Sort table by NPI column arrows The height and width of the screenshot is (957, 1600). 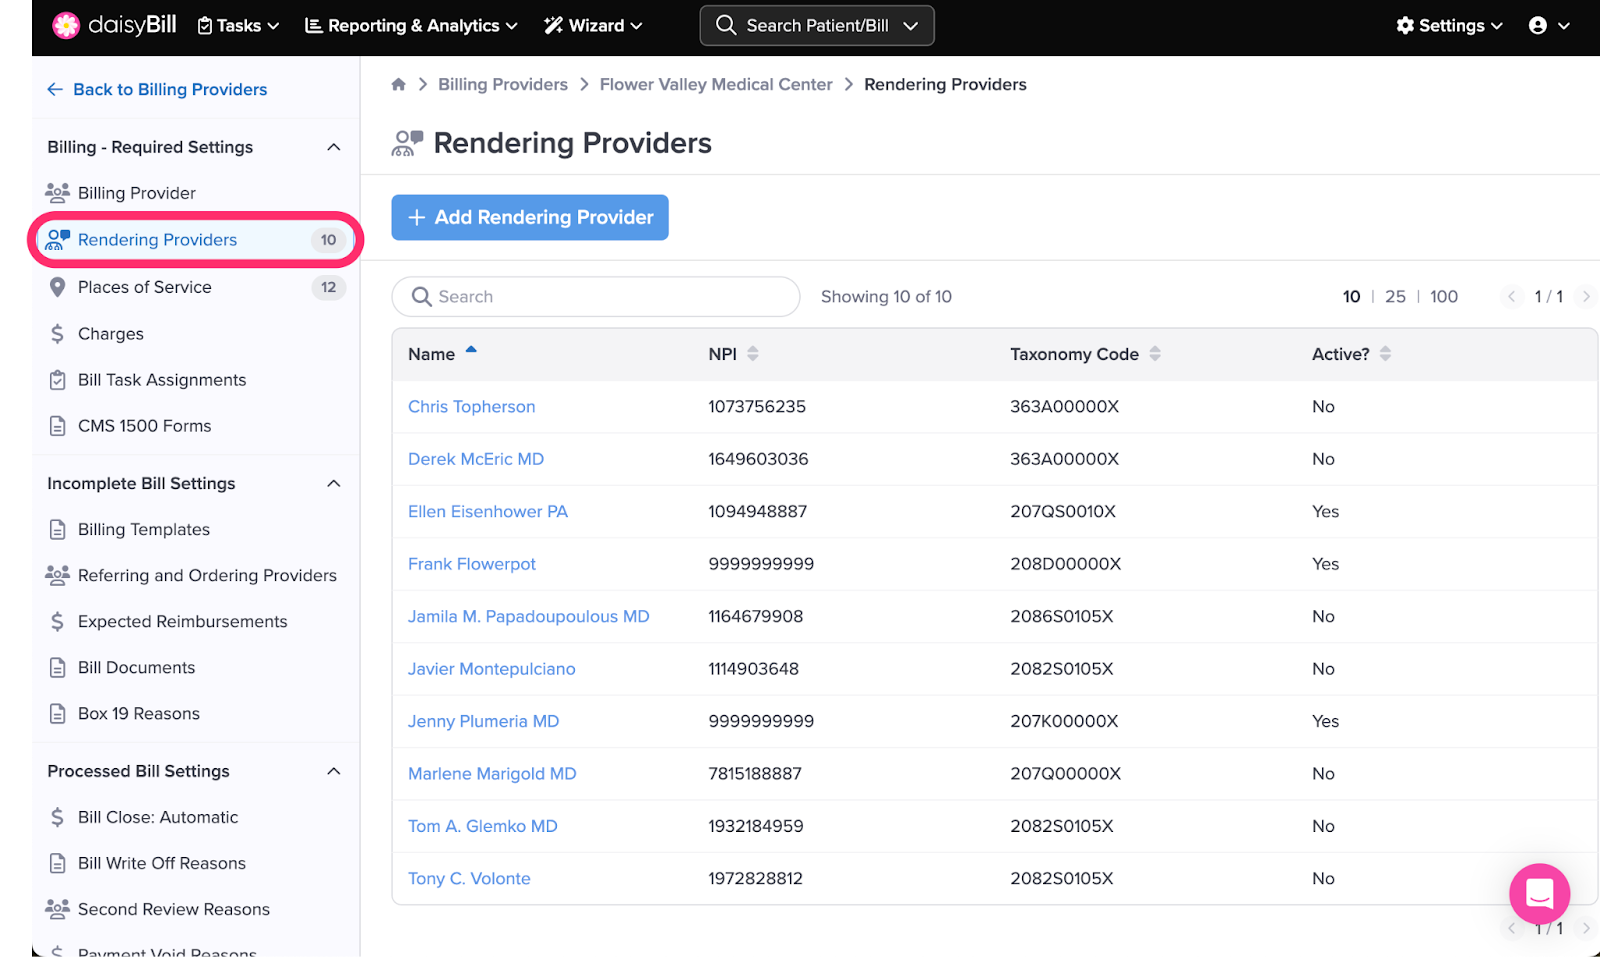(753, 354)
